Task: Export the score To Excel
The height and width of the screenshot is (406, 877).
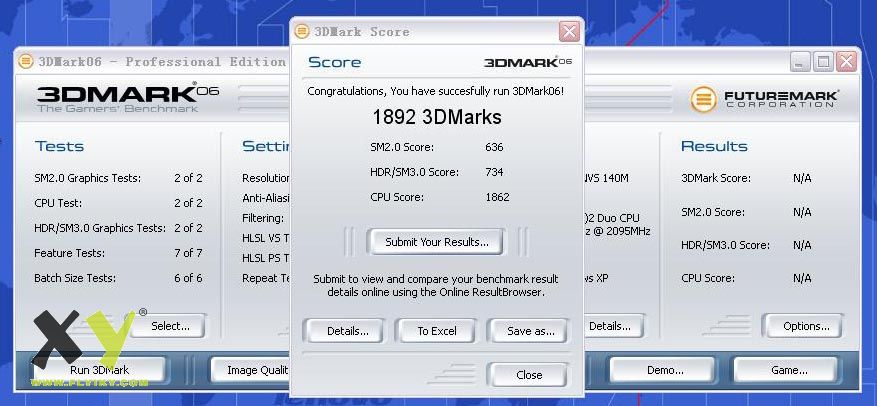Action: pyautogui.click(x=437, y=331)
